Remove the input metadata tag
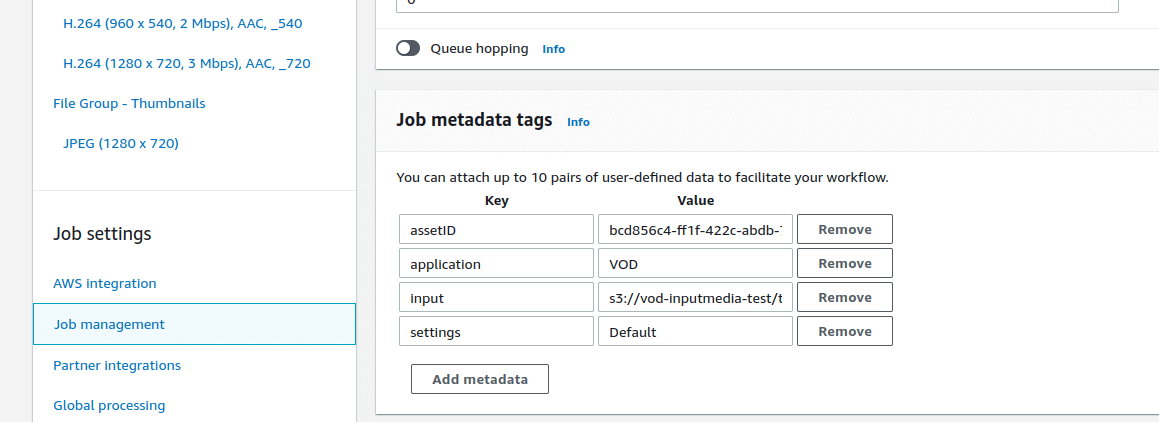The image size is (1159, 422). point(844,297)
